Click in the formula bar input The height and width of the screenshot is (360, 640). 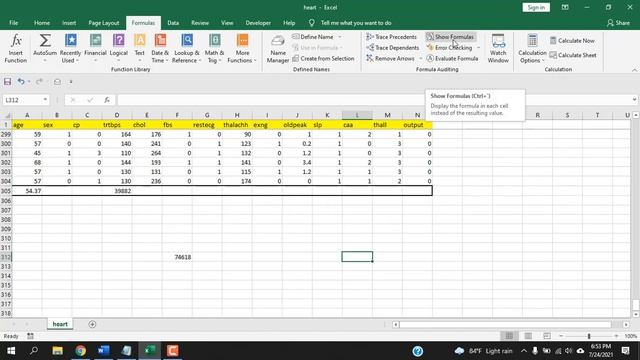(x=374, y=100)
